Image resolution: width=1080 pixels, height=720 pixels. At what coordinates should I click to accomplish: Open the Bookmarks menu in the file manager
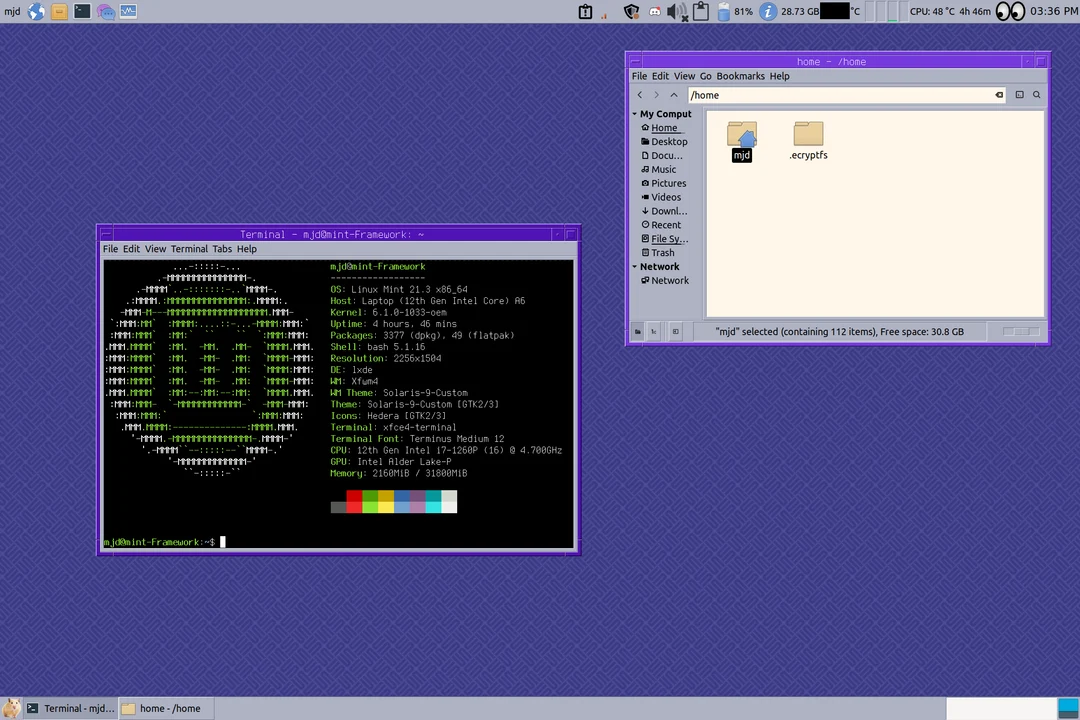pos(741,75)
